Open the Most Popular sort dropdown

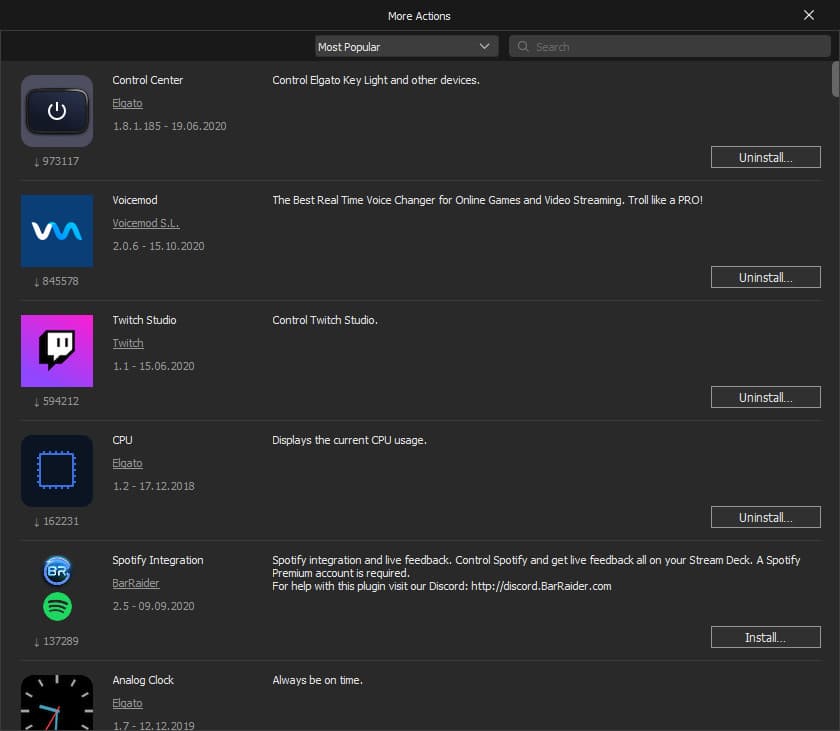point(407,47)
